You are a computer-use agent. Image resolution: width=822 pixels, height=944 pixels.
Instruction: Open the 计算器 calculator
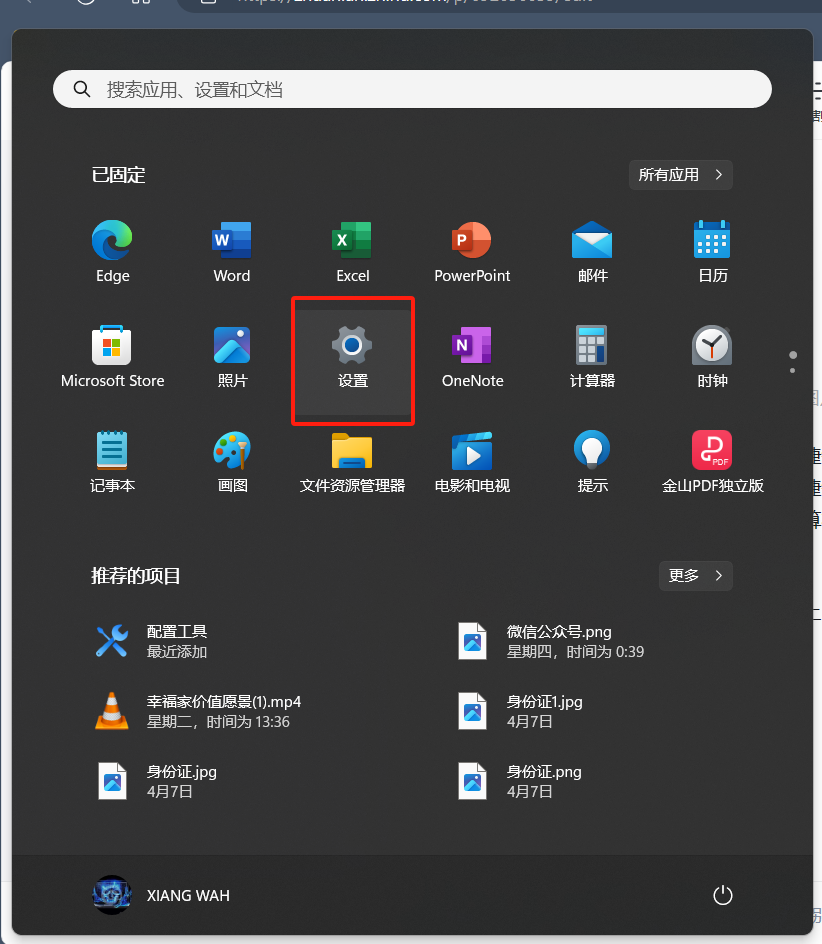(592, 356)
